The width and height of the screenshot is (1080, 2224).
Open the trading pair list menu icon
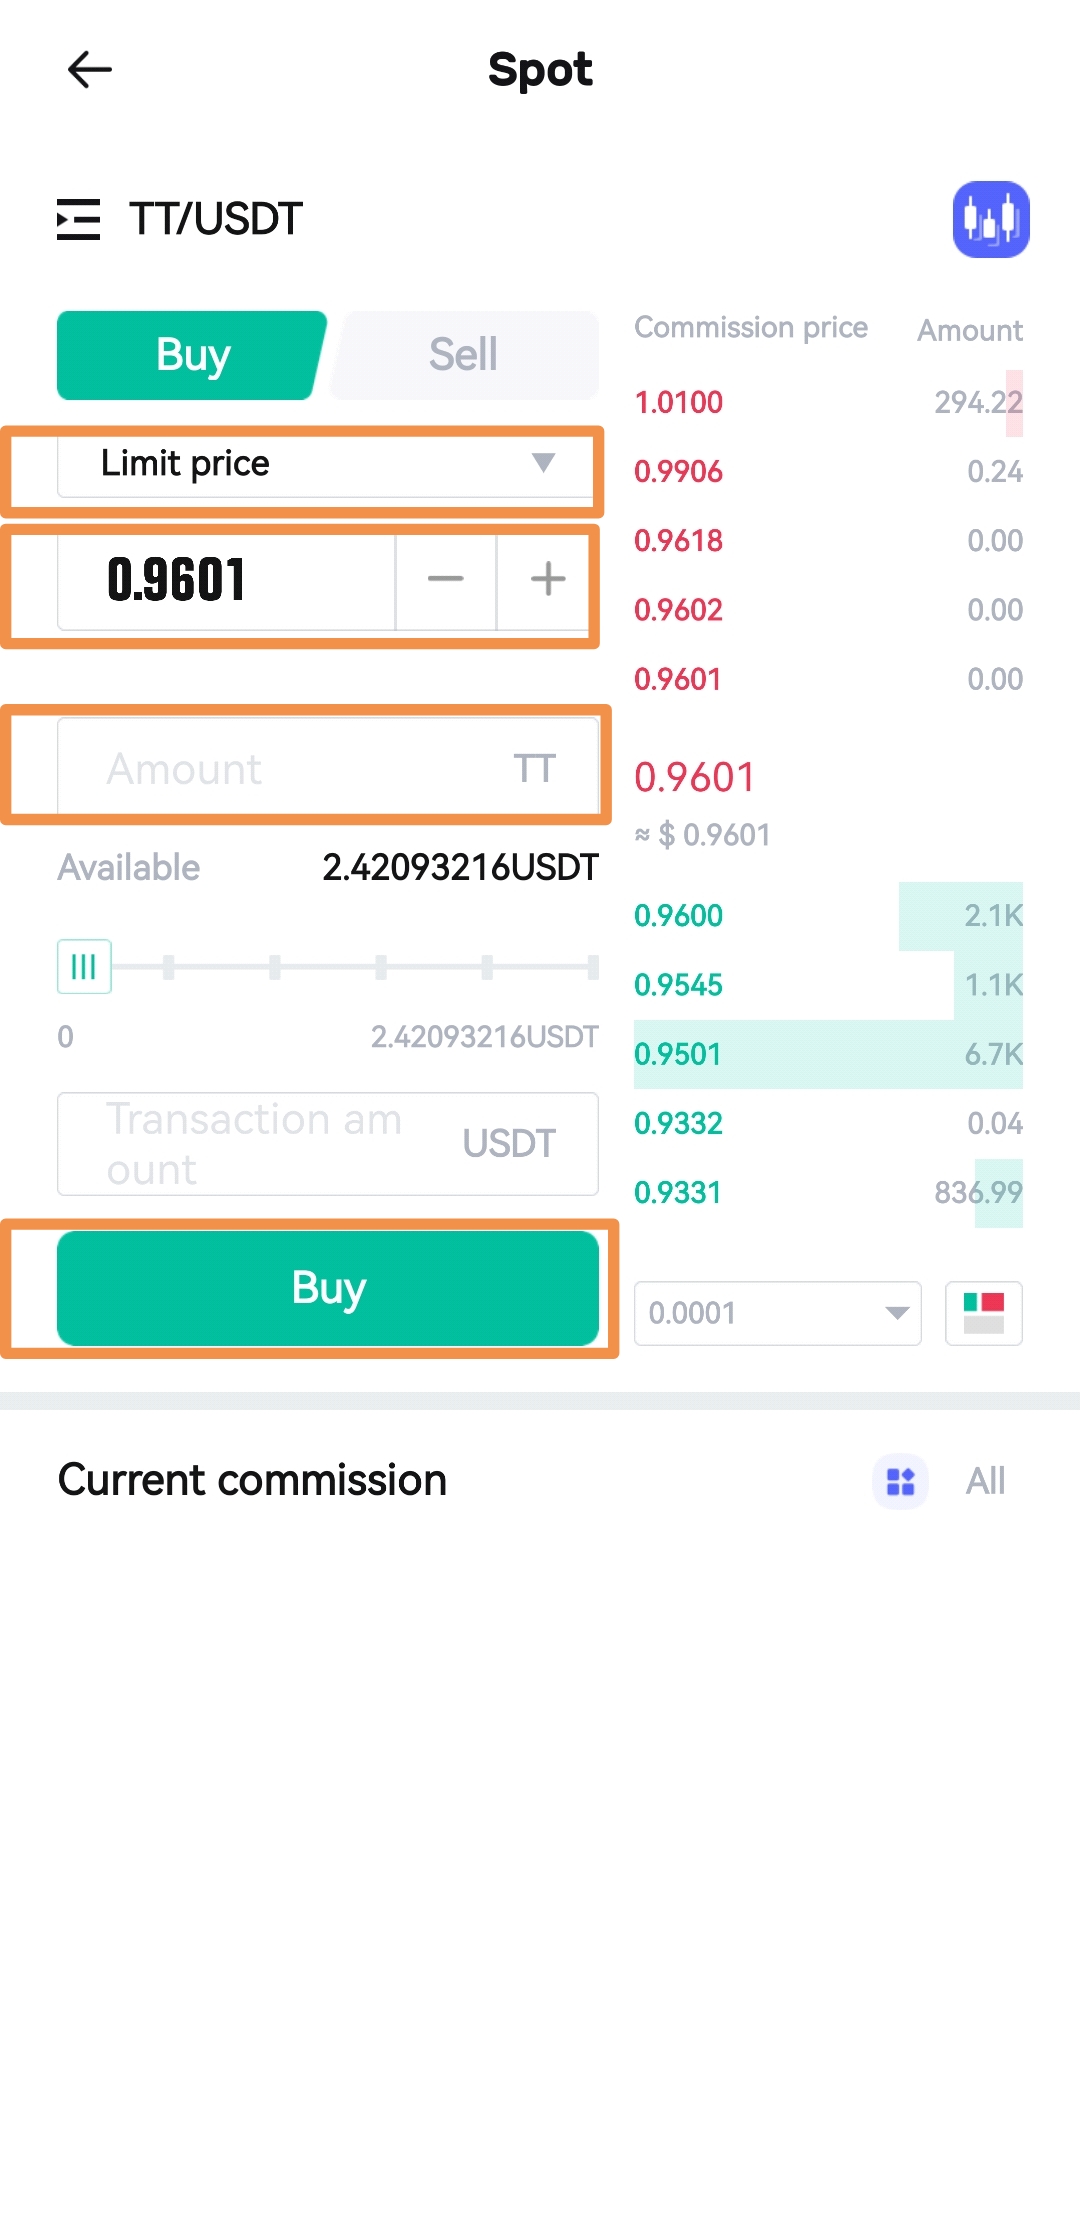[x=78, y=219]
